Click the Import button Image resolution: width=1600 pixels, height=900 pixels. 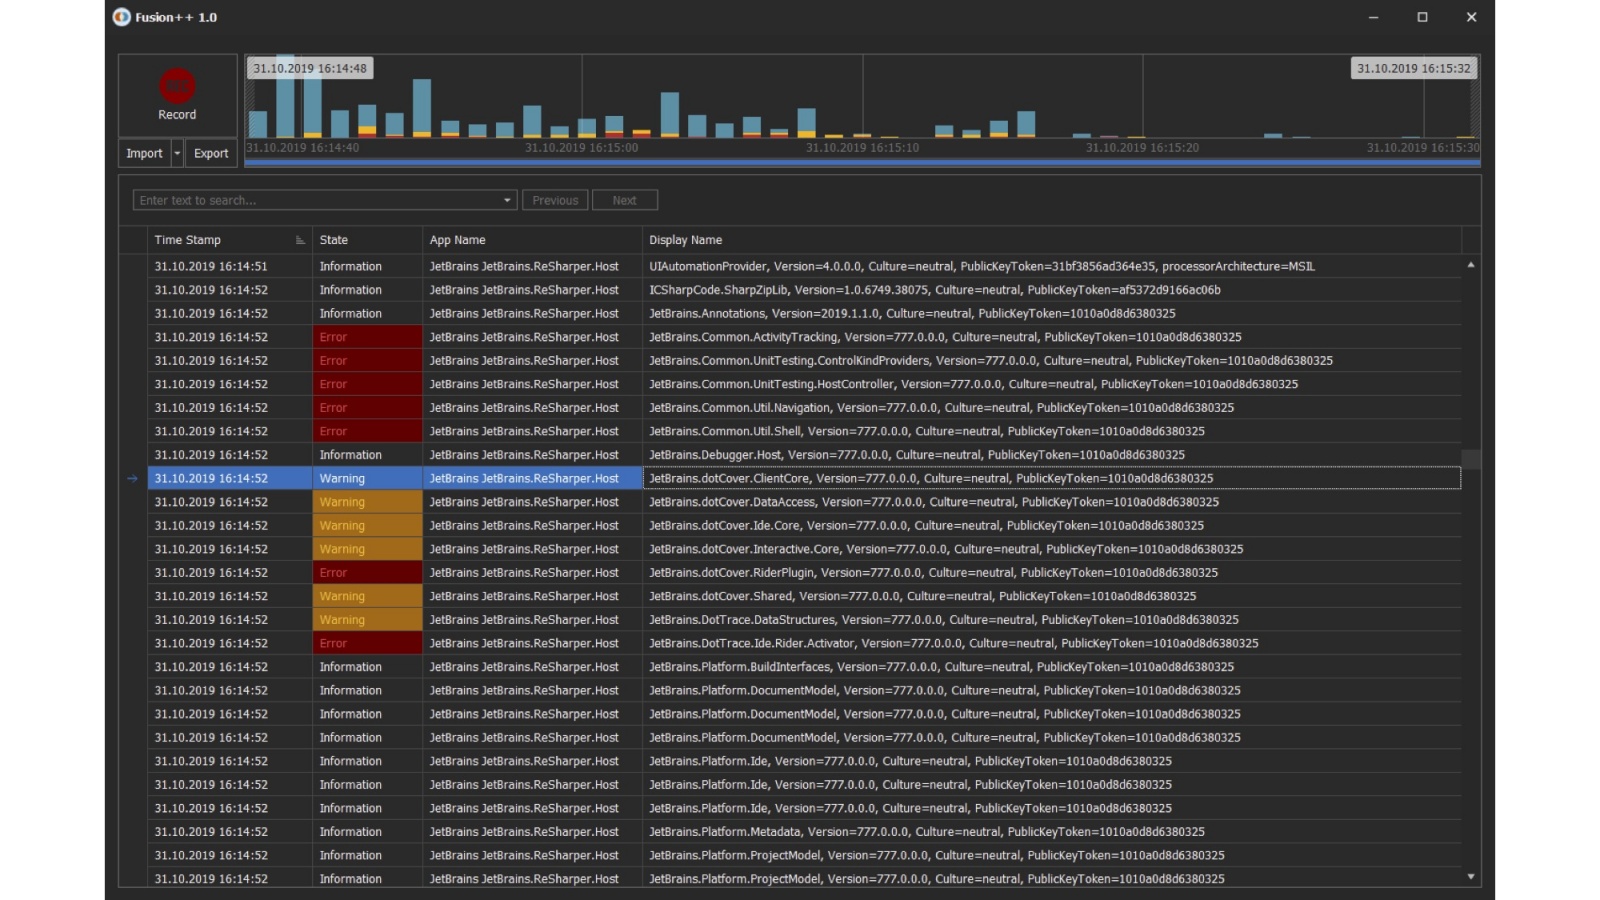[x=144, y=153]
